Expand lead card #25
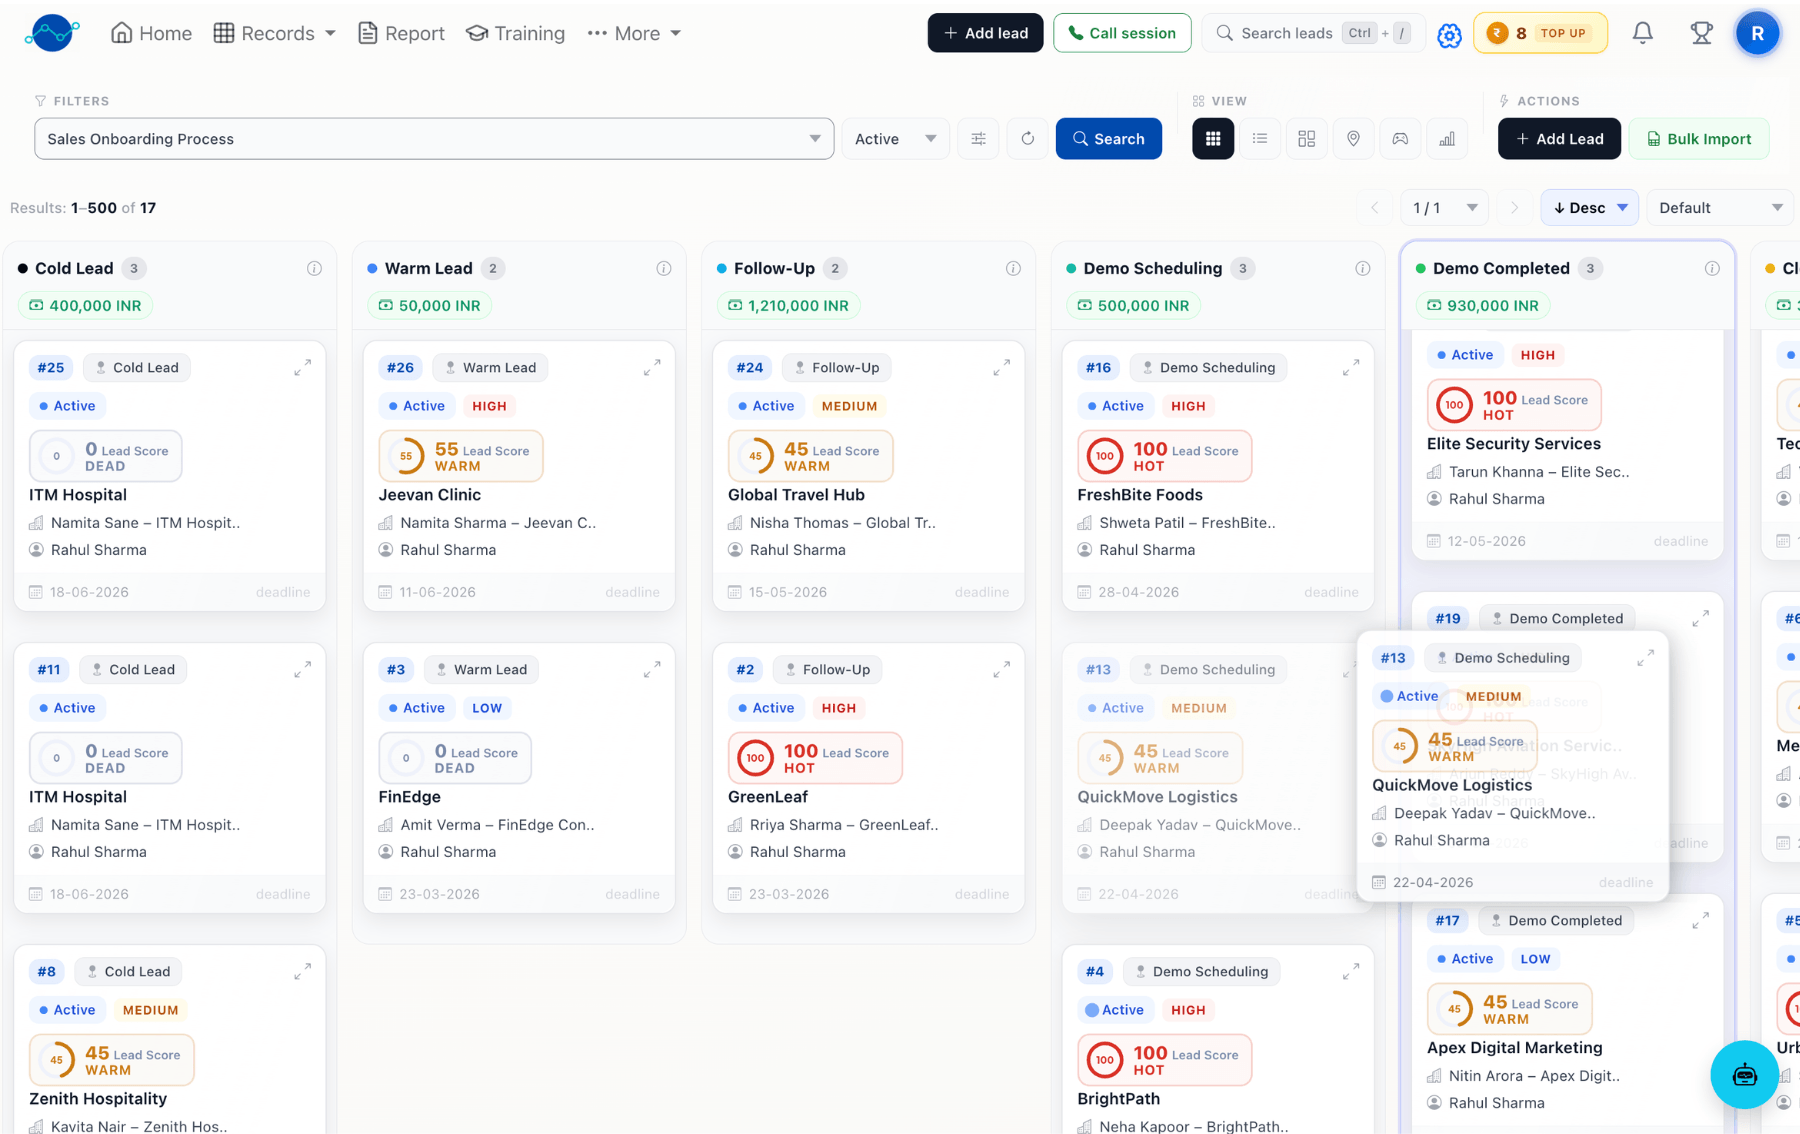Screen dimensions: 1800x1134 tap(302, 368)
